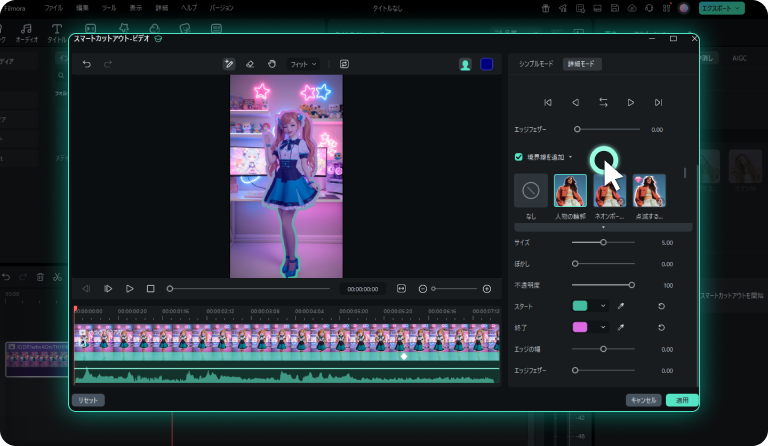Image resolution: width=768 pixels, height=446 pixels.
Task: Switch to シンプルモード tab
Action: 536,64
